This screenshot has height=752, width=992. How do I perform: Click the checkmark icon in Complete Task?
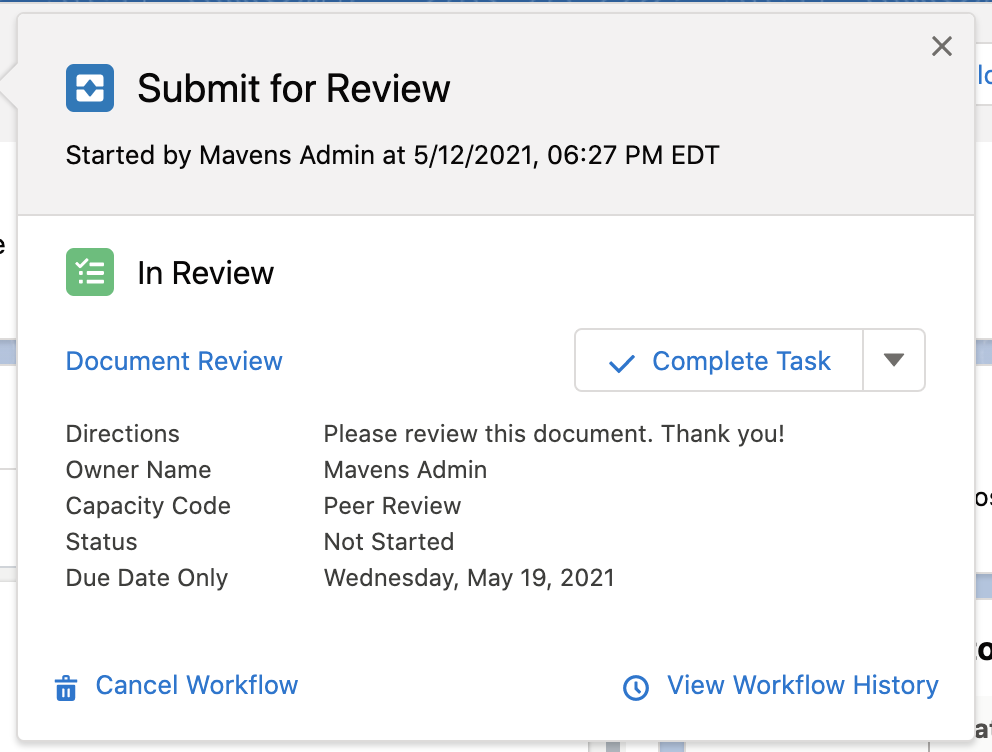(622, 363)
